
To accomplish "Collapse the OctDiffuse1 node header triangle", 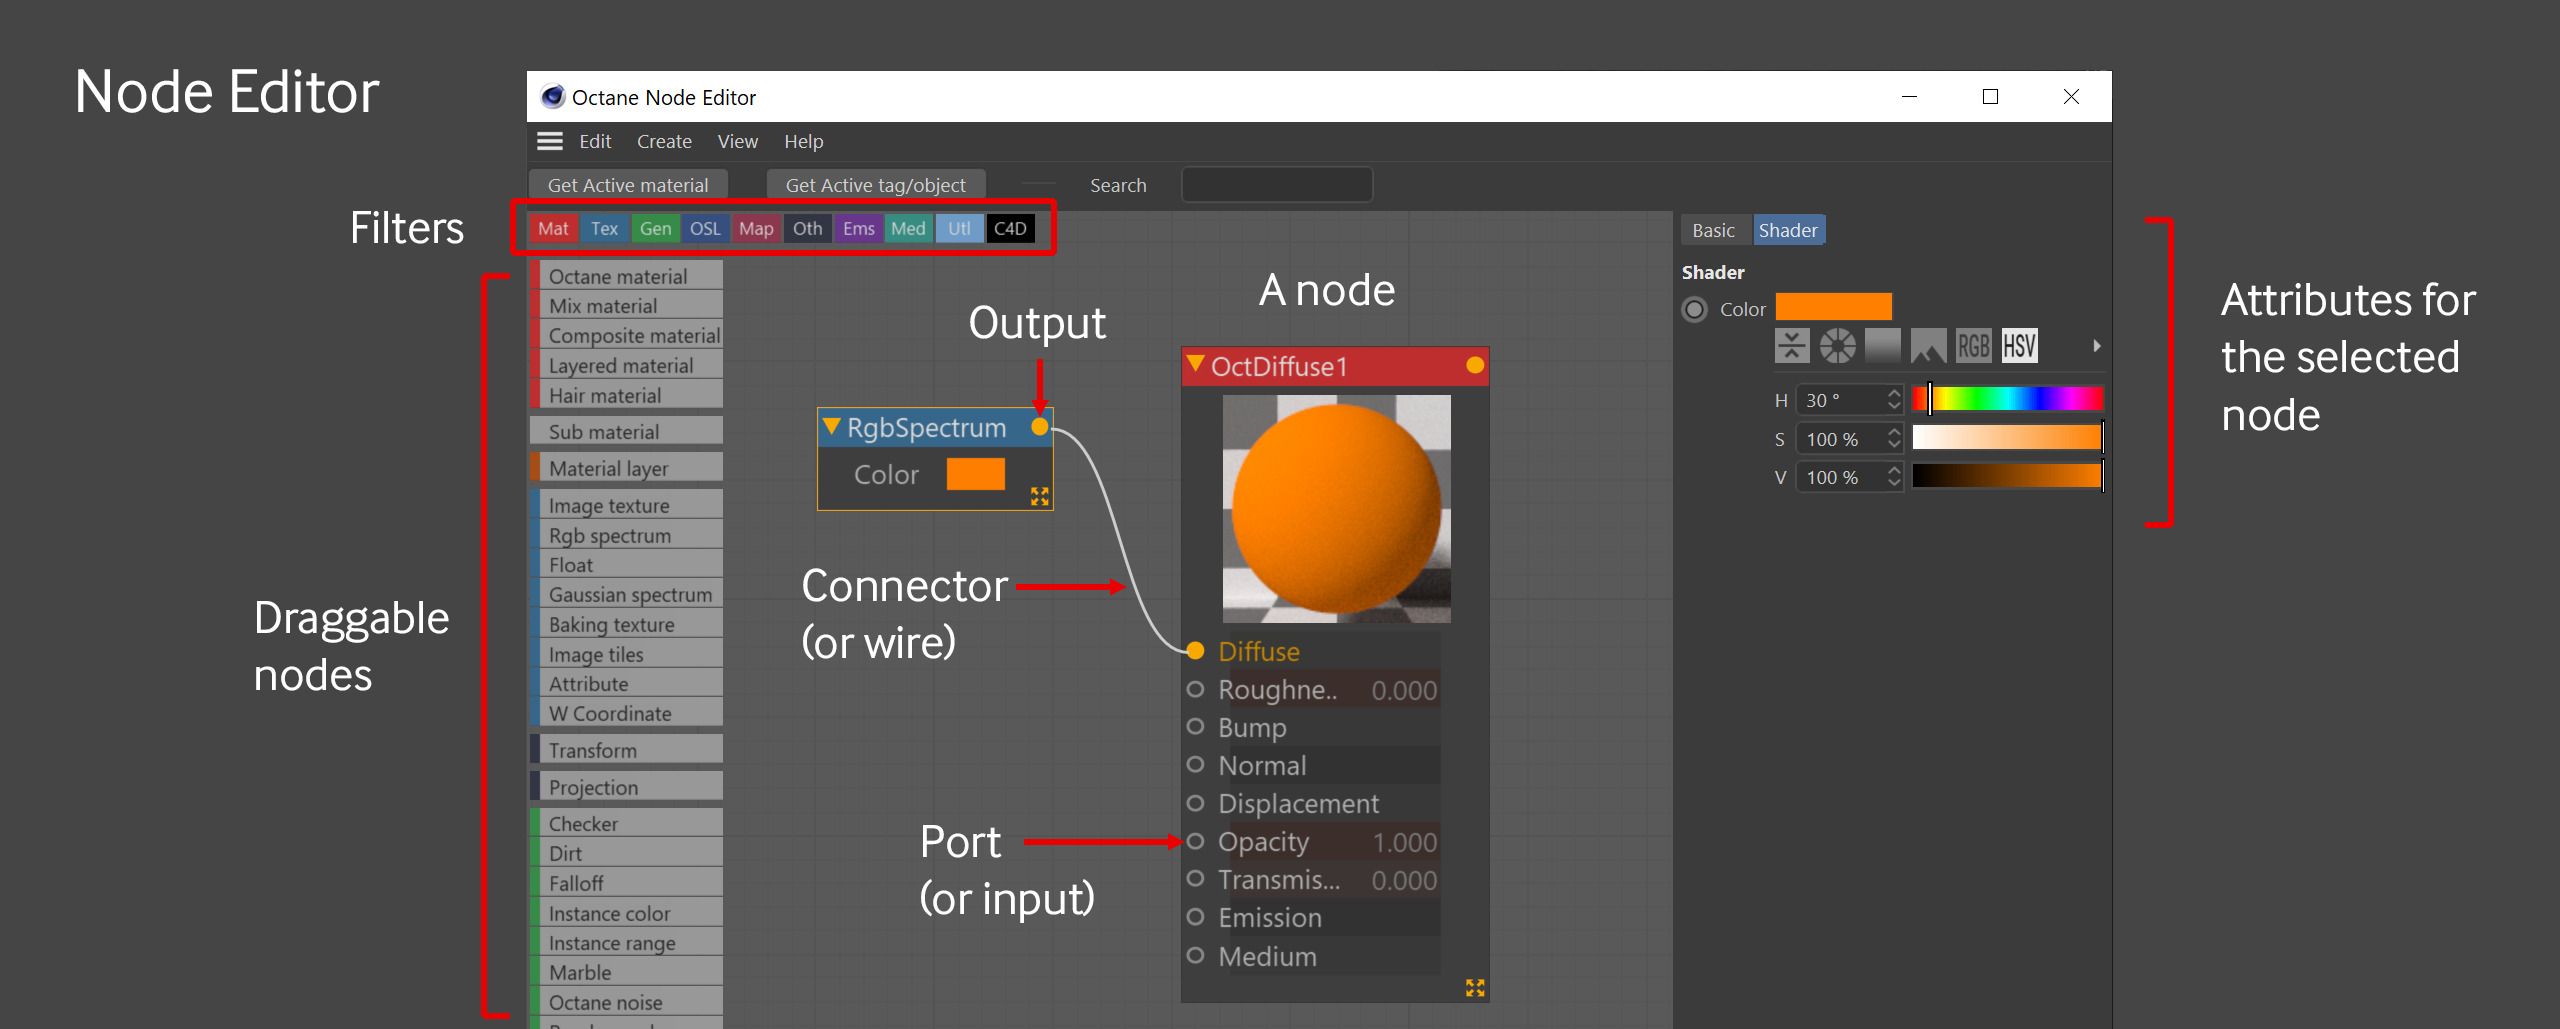I will point(1196,366).
